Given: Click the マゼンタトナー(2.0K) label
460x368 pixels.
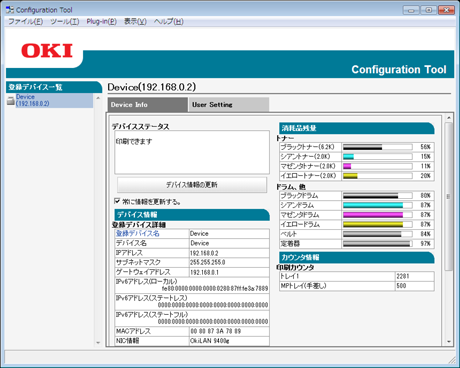Looking at the screenshot, I should (x=308, y=166).
